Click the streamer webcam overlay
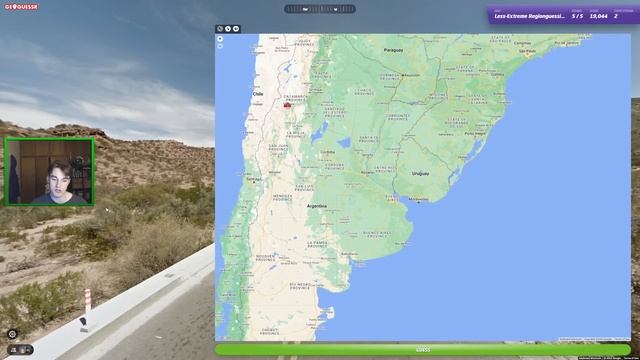Screen dimensions: 640x360 (x=49, y=171)
